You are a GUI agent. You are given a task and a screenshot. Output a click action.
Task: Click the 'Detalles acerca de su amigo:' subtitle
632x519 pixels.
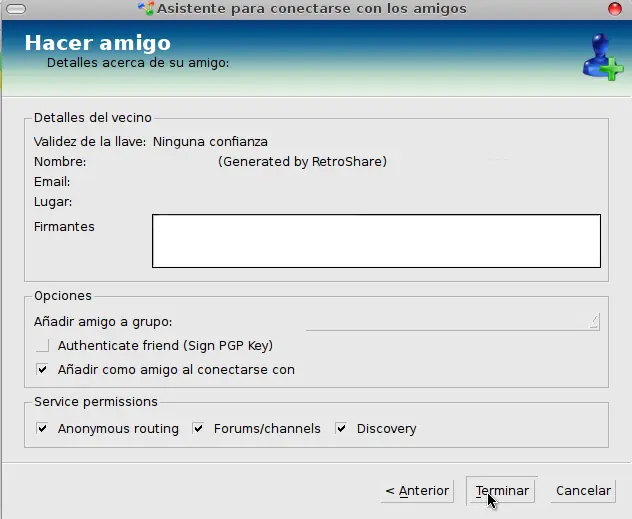138,63
